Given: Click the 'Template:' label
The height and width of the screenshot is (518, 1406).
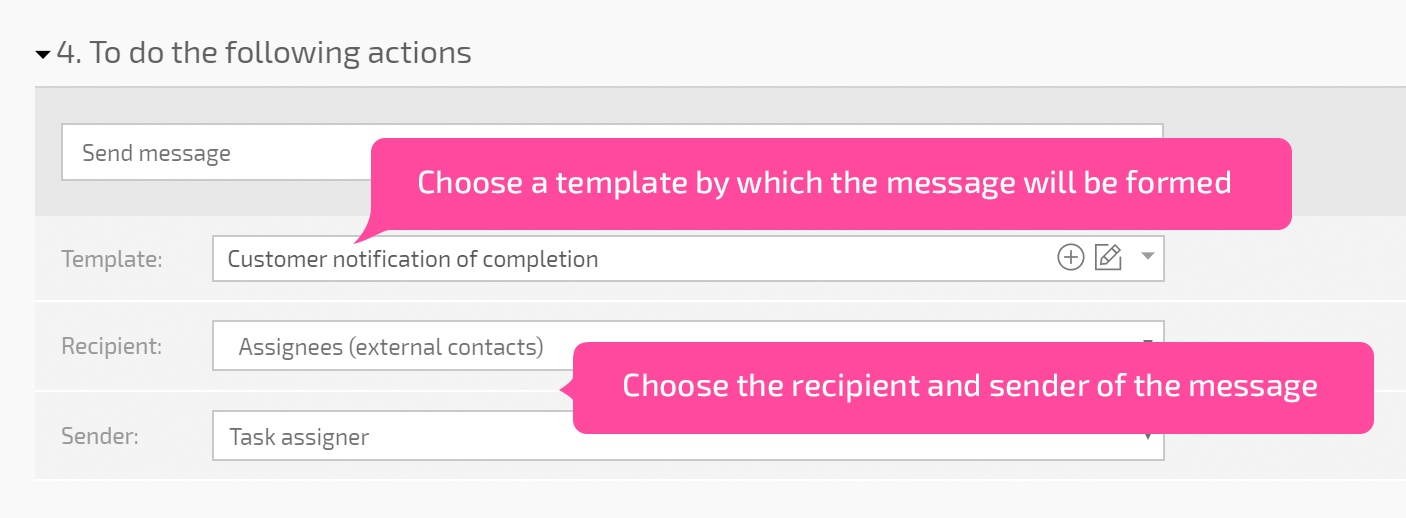Looking at the screenshot, I should [112, 259].
